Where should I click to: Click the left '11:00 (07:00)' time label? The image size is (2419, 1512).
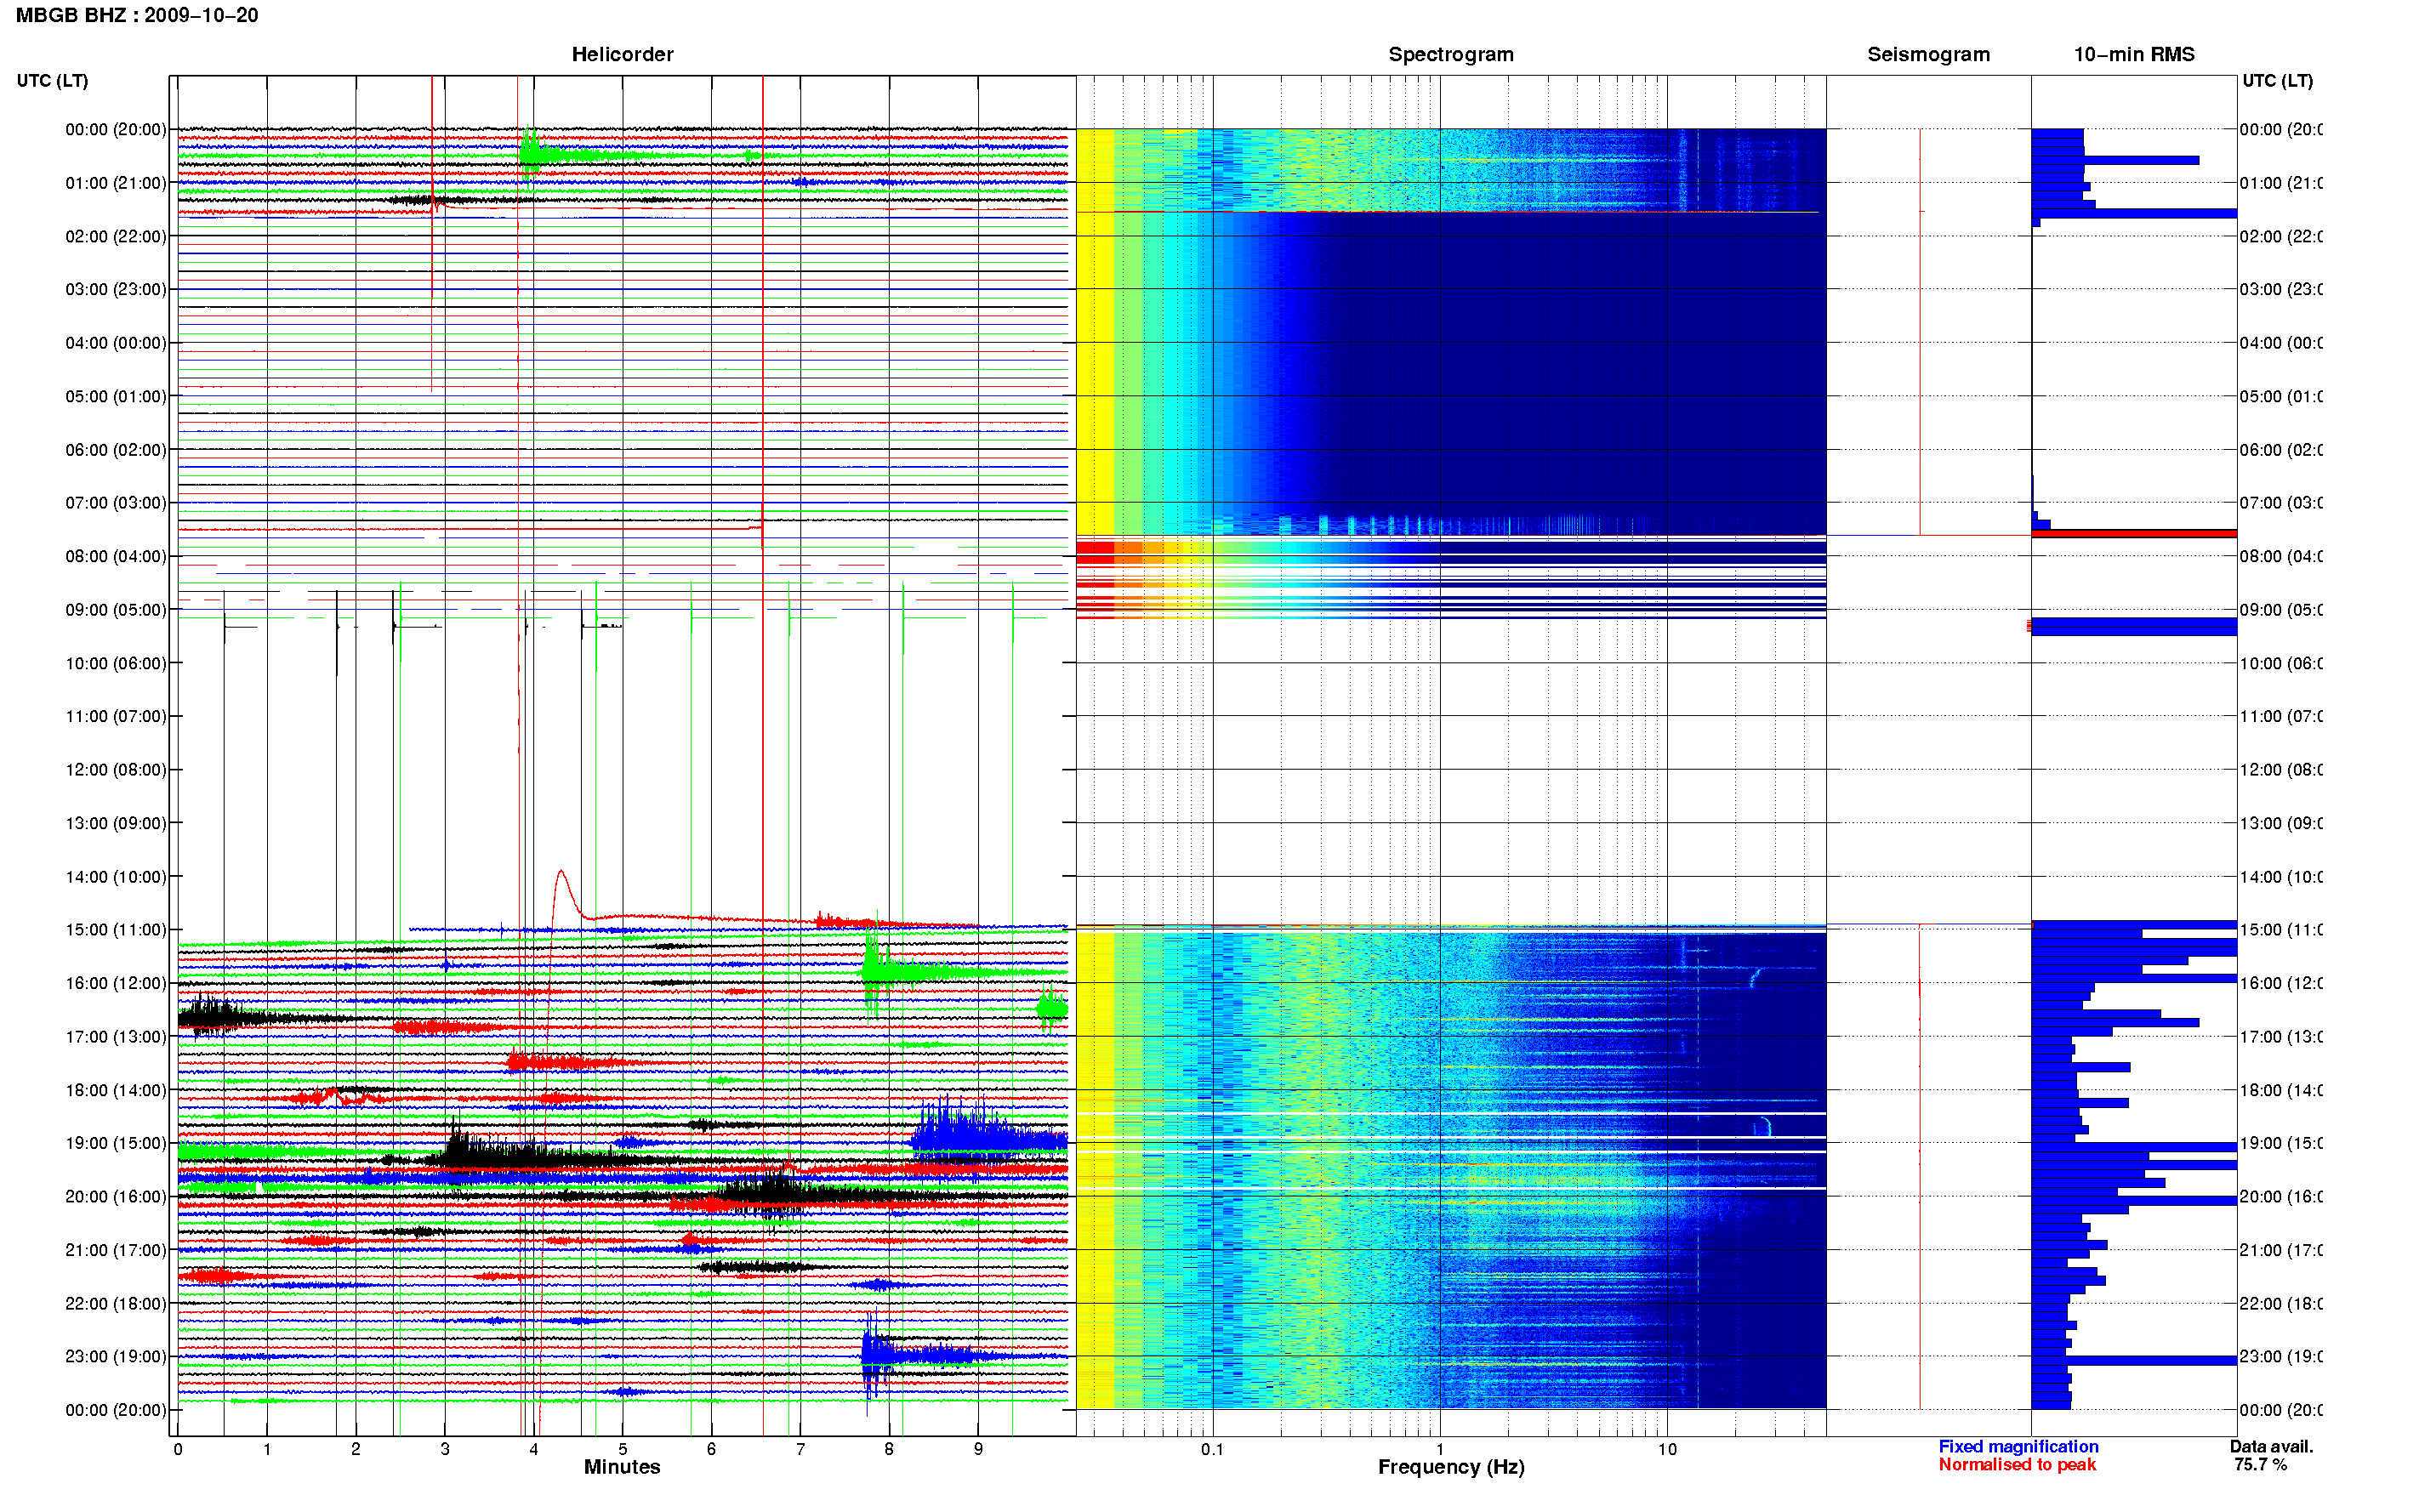tap(116, 716)
